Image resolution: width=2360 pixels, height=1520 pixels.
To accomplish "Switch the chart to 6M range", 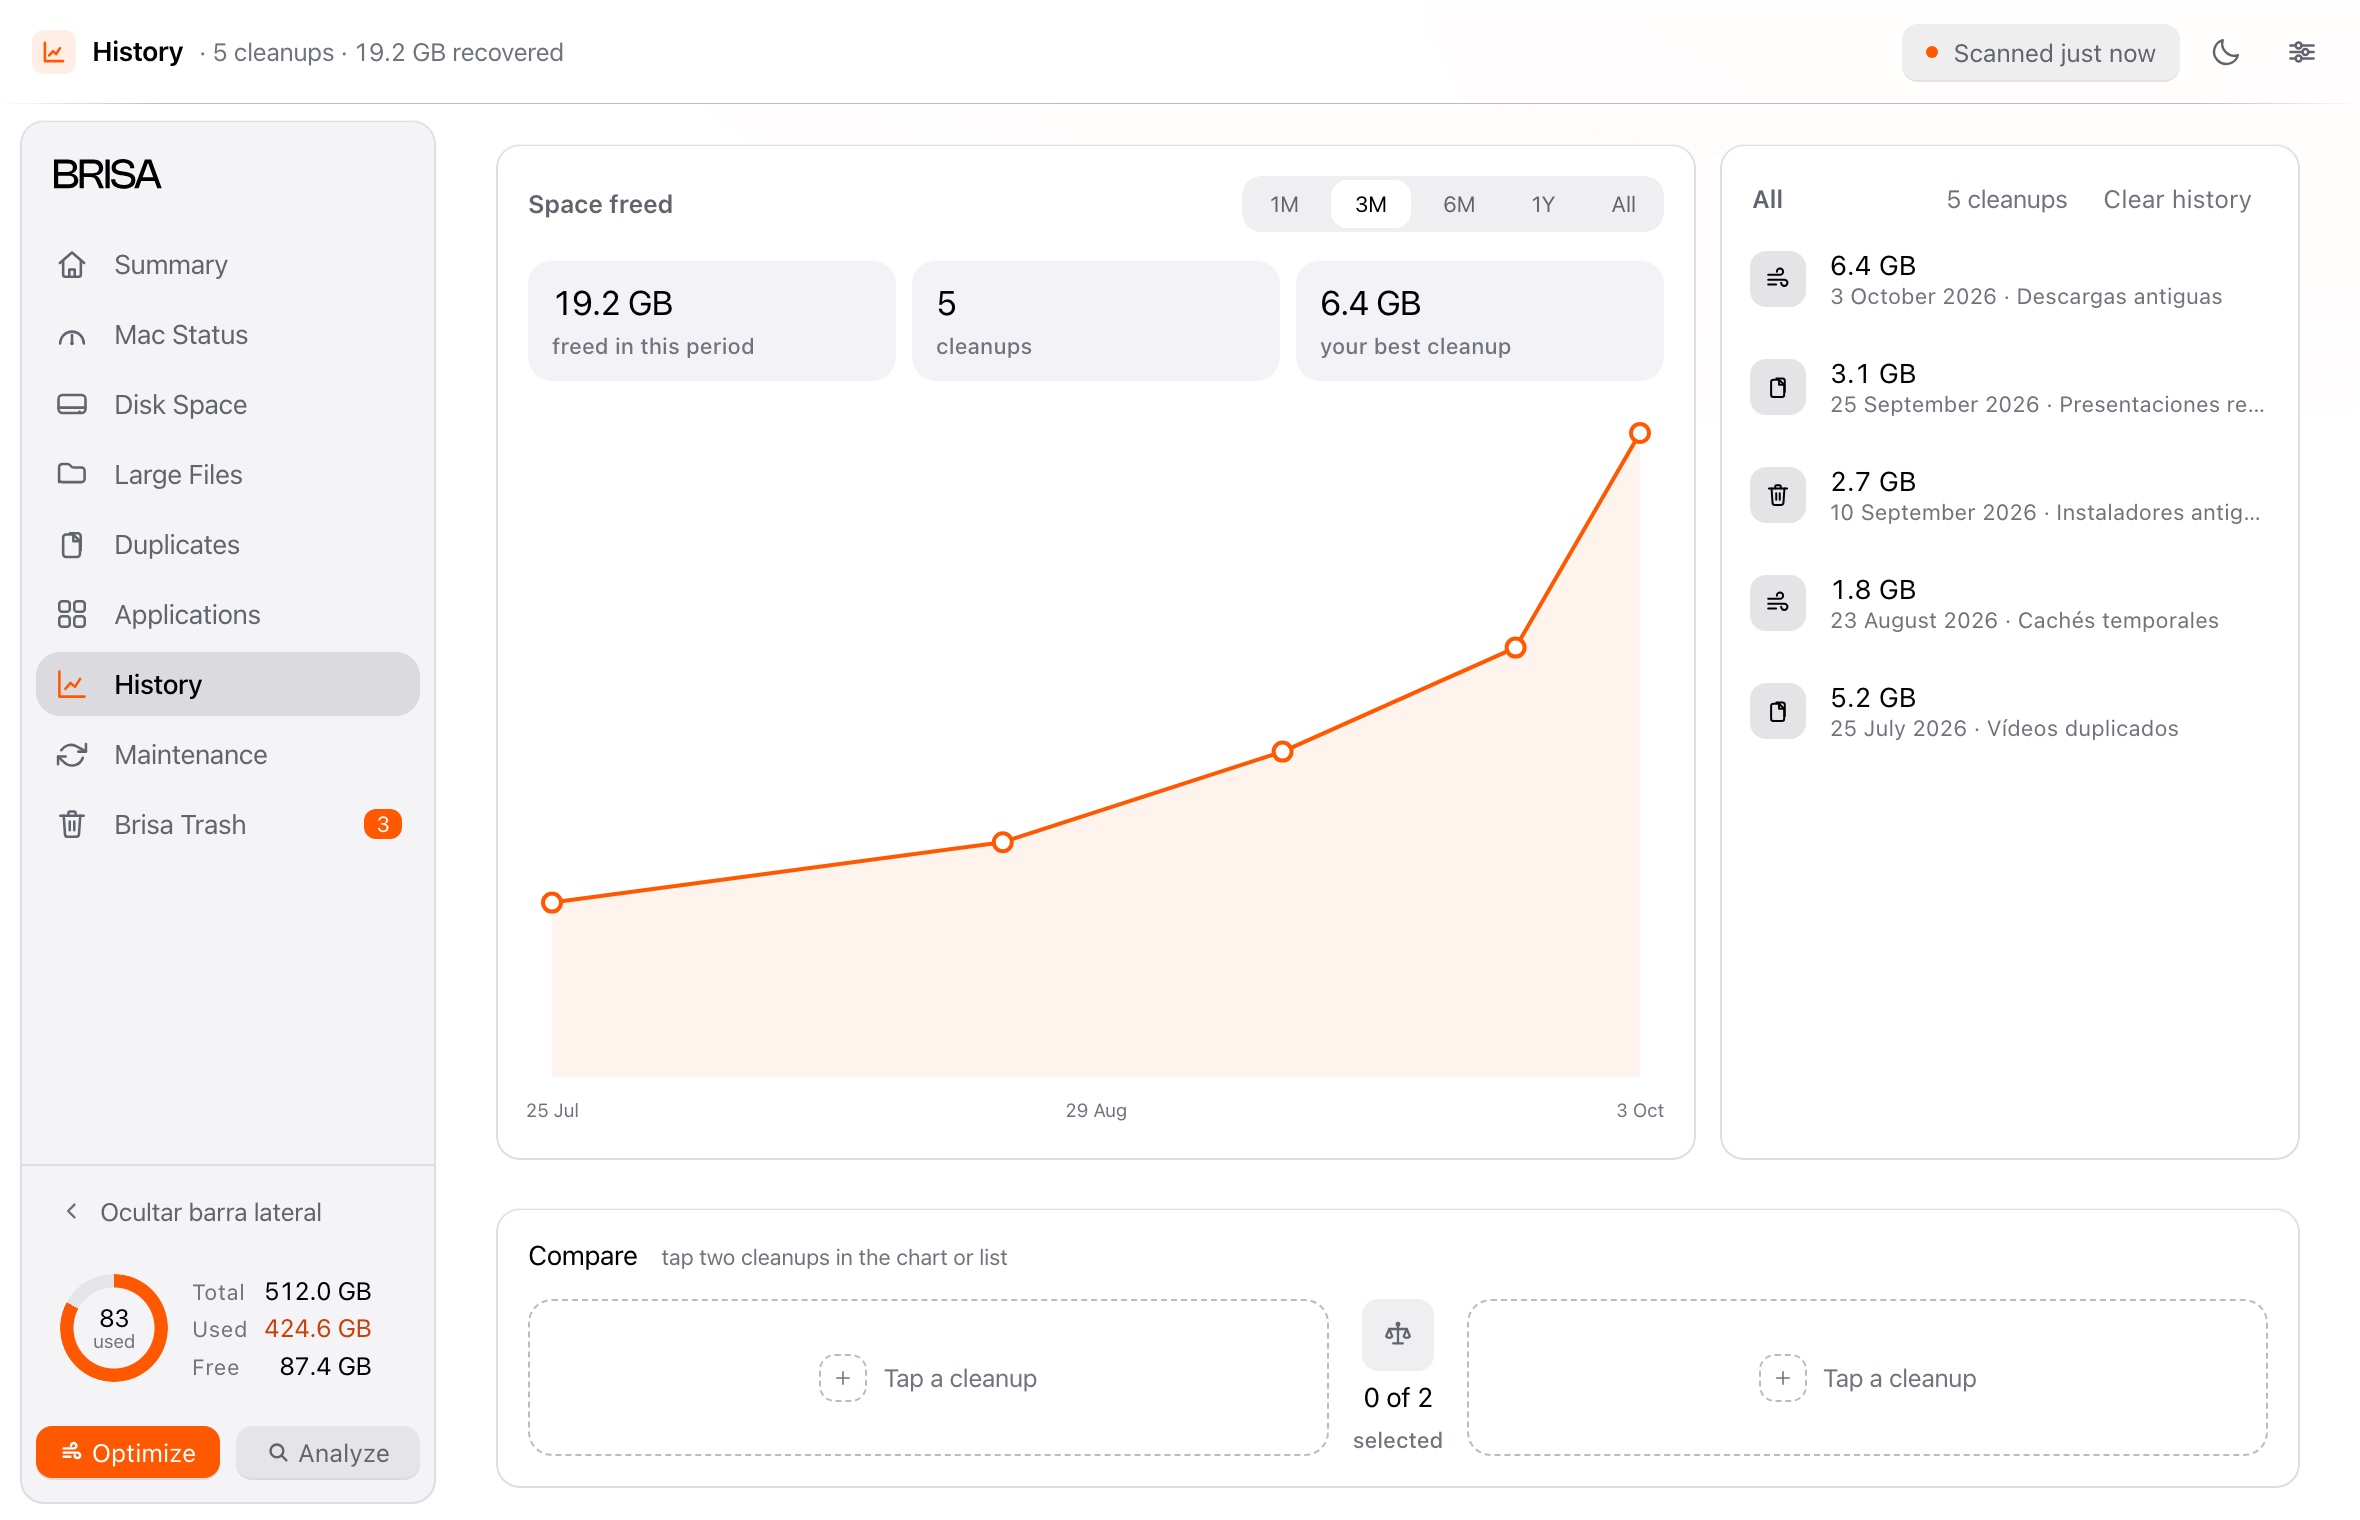I will (1458, 204).
